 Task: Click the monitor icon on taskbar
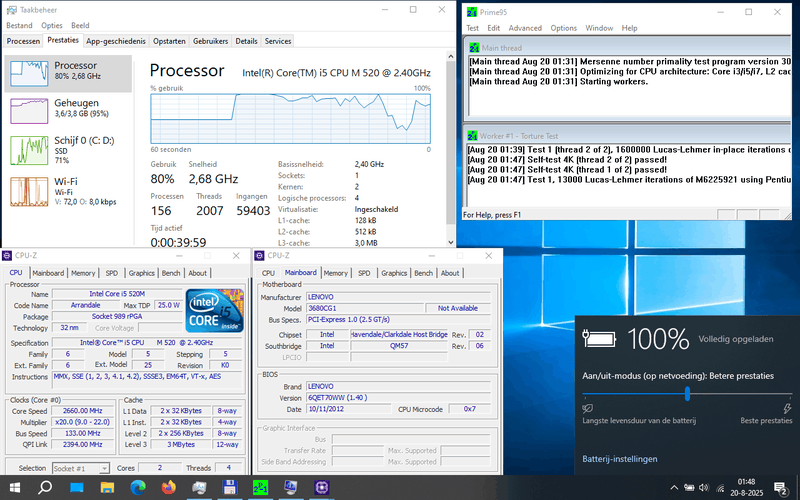point(291,488)
